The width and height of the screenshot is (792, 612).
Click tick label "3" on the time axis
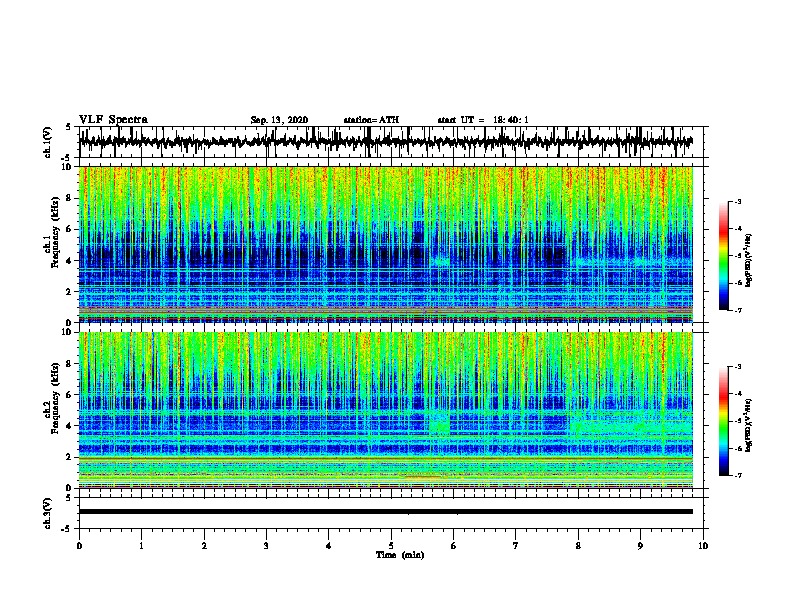tap(266, 545)
